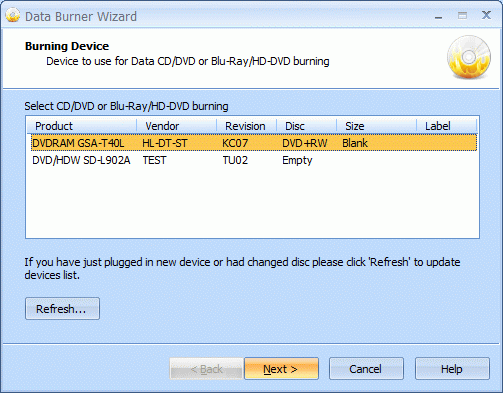The height and width of the screenshot is (393, 503).
Task: Click the Size column header
Action: coord(376,126)
